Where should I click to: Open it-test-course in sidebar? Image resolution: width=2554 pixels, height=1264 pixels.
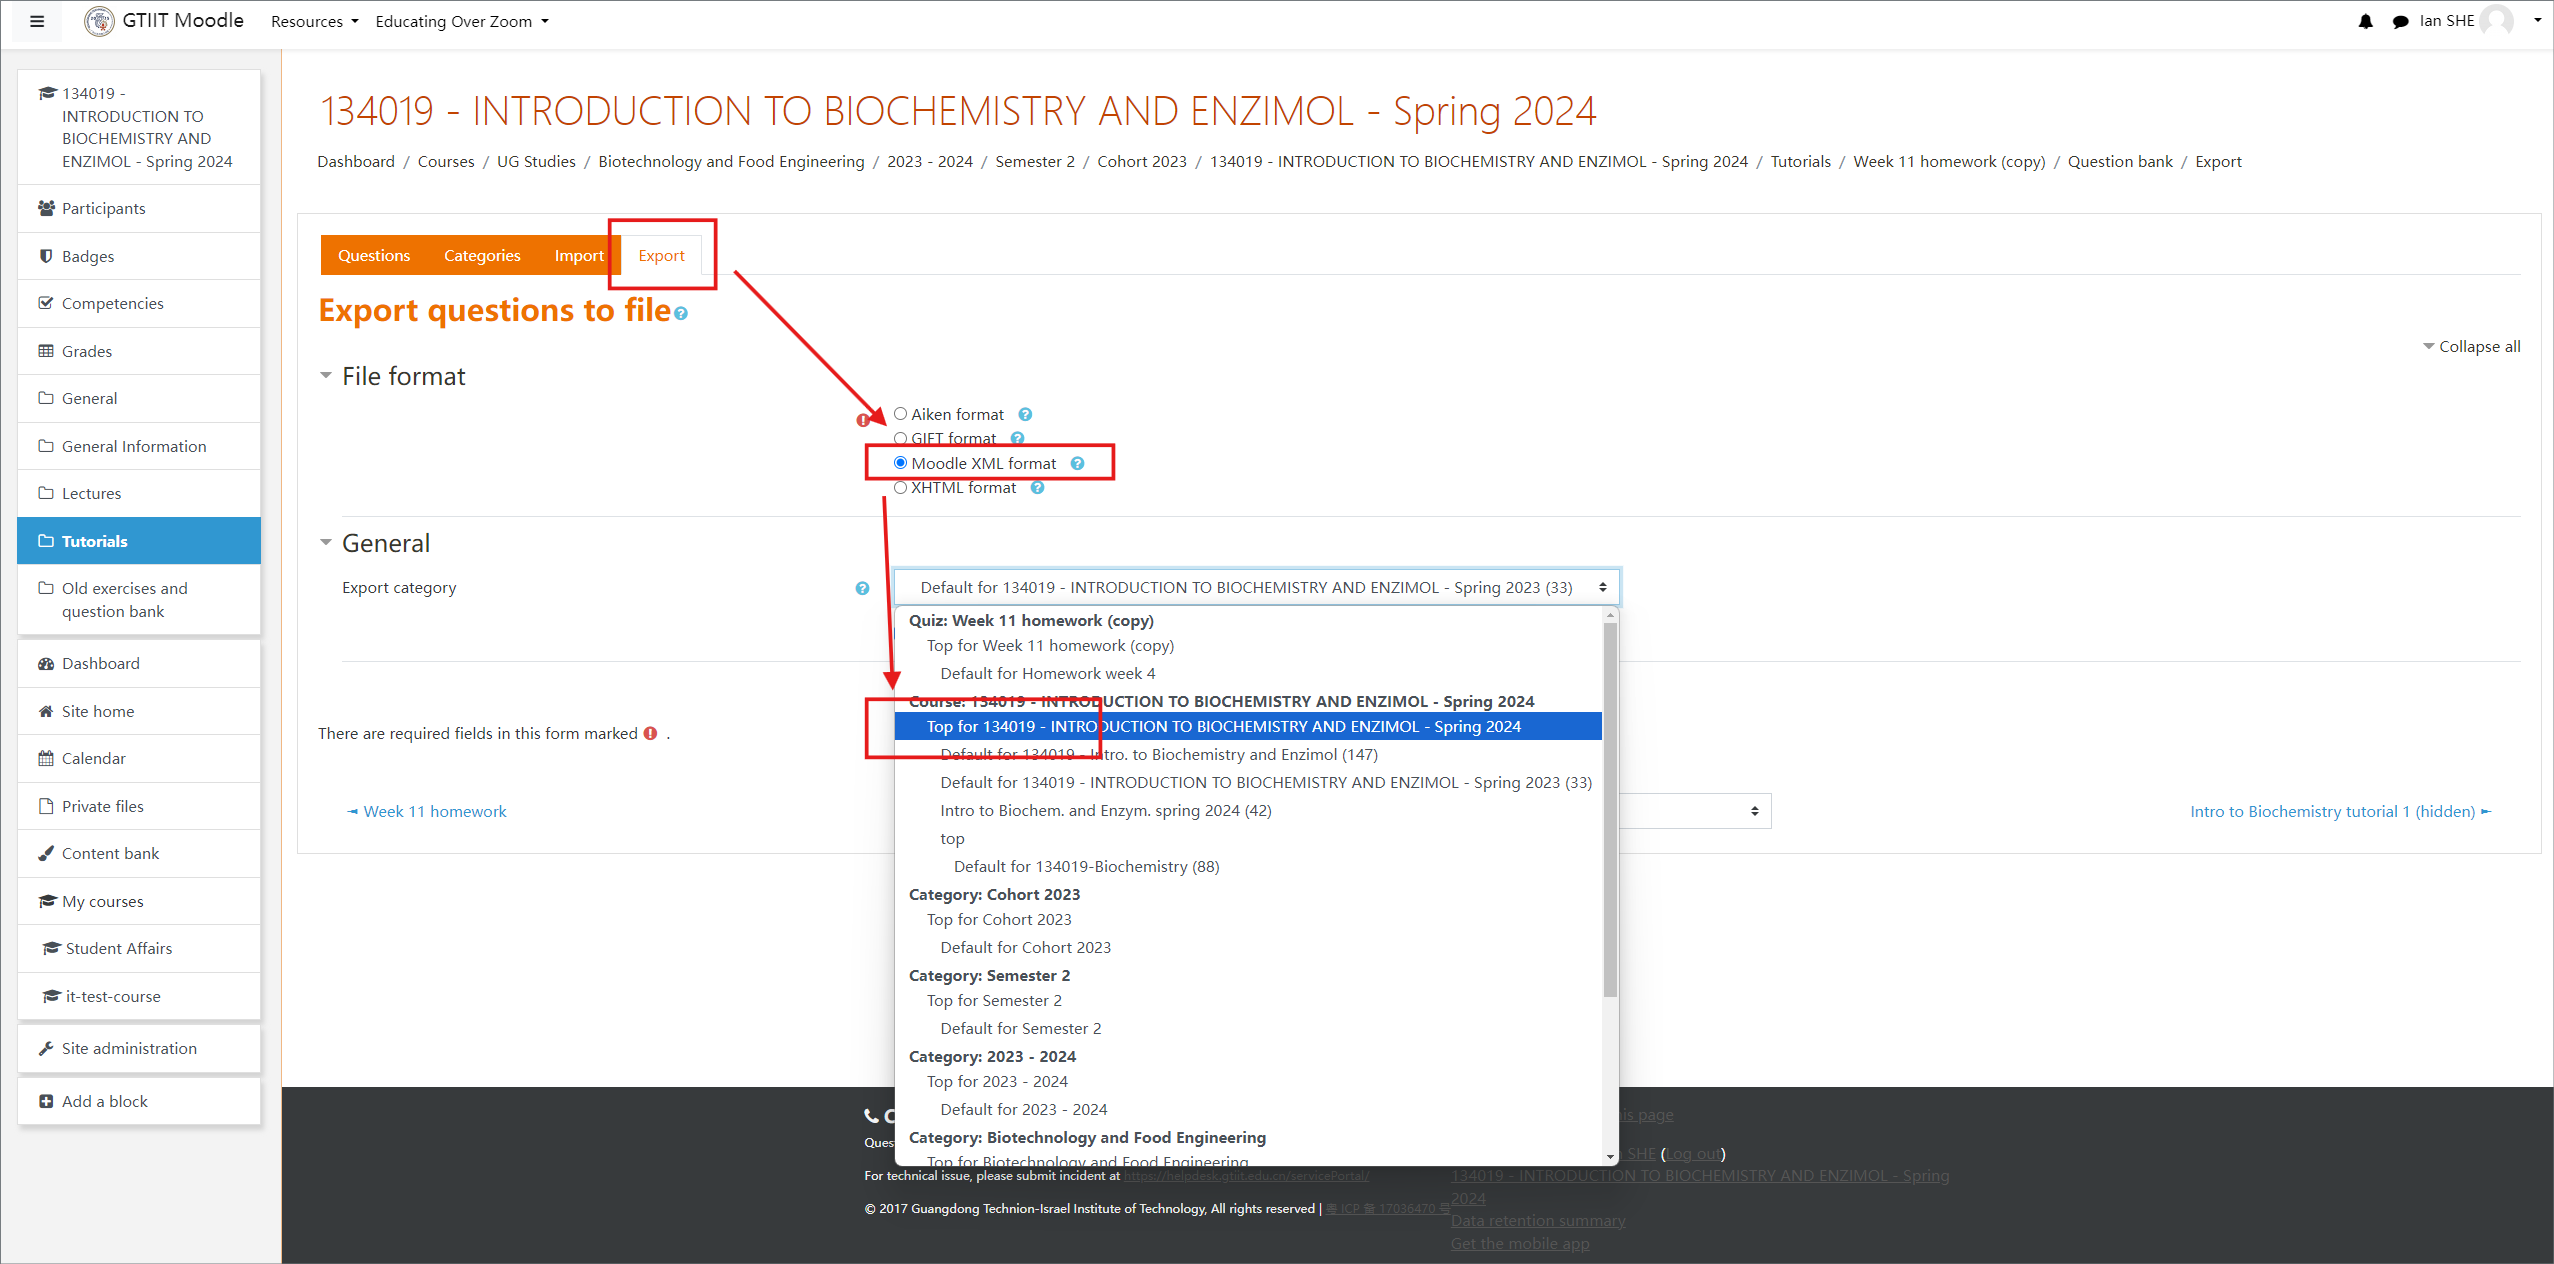(139, 996)
